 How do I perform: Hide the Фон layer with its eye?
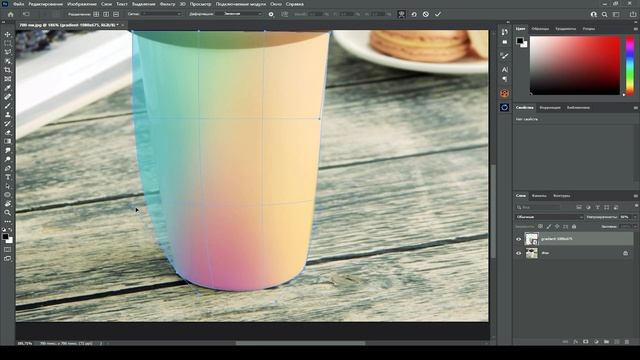coord(519,253)
